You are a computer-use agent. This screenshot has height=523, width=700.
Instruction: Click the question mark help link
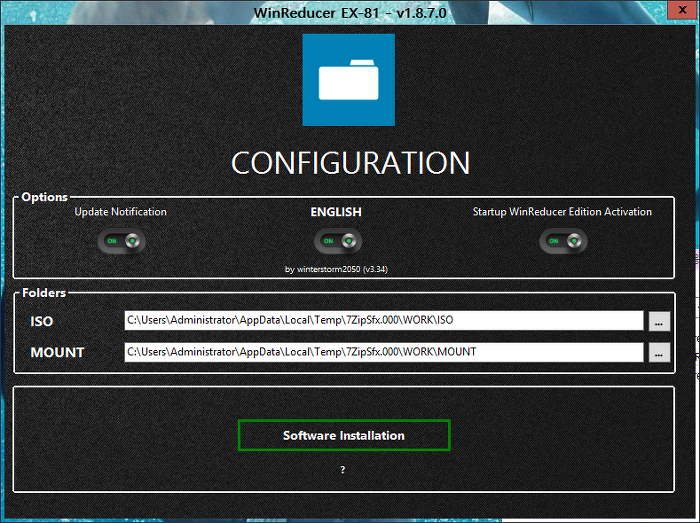coord(342,469)
